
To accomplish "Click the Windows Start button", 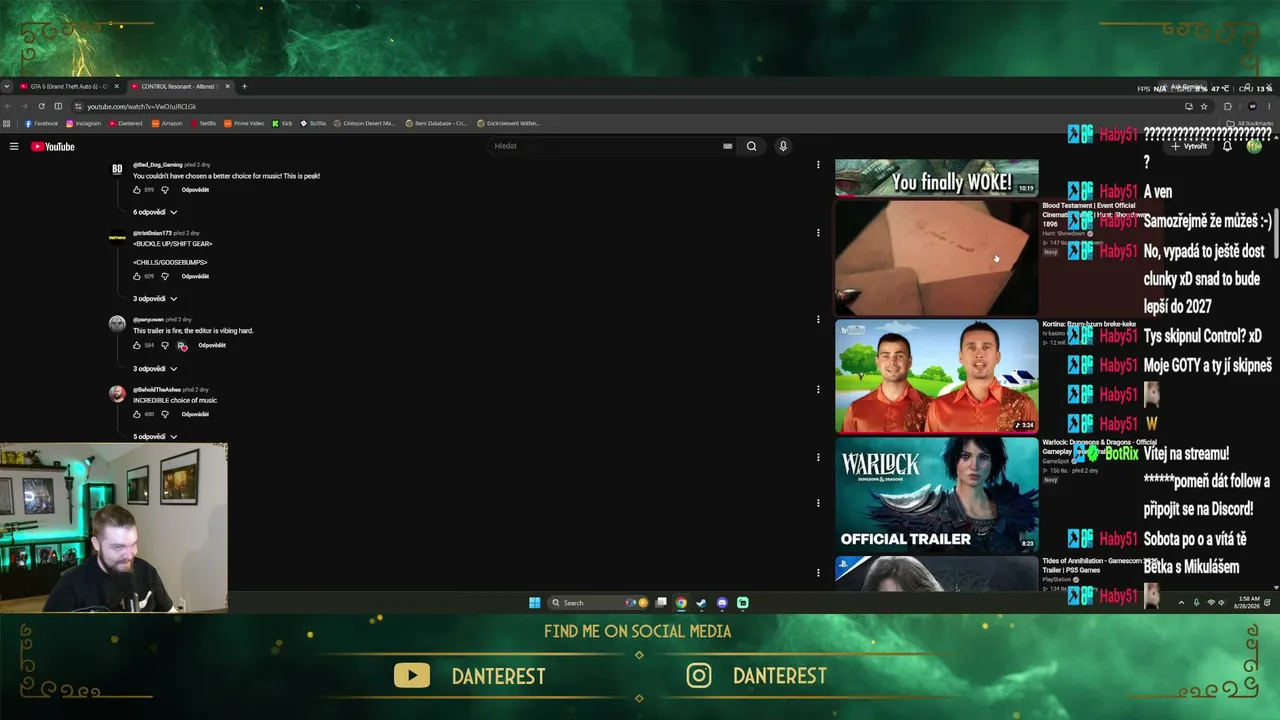I will click(535, 603).
